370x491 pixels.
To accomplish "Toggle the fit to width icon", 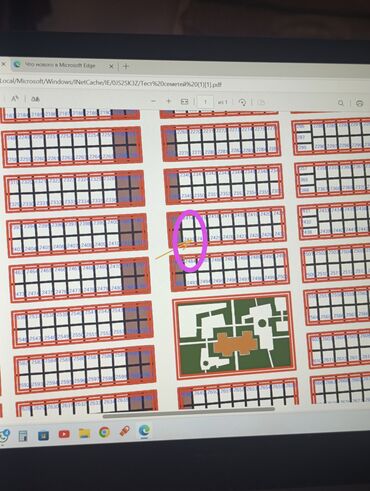I will pyautogui.click(x=184, y=101).
